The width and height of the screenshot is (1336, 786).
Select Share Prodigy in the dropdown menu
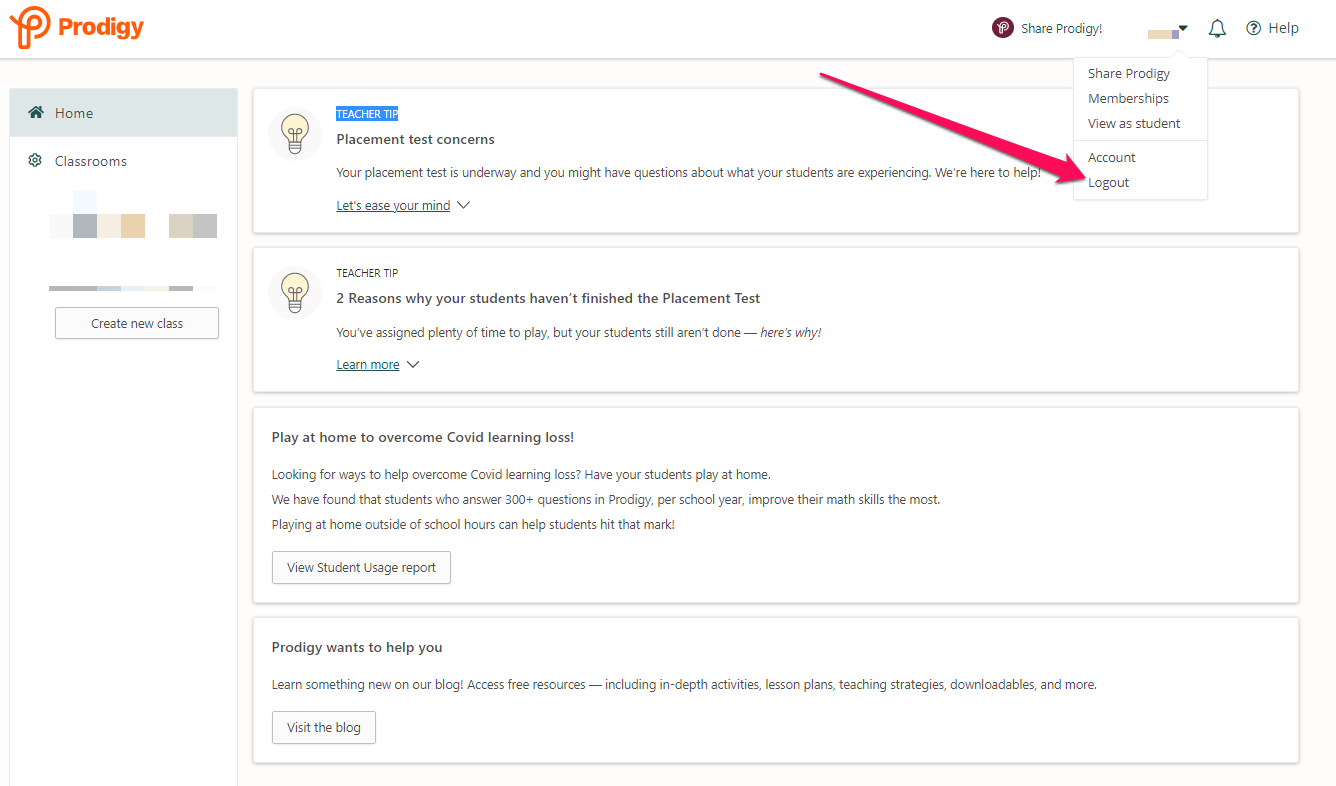tap(1129, 73)
